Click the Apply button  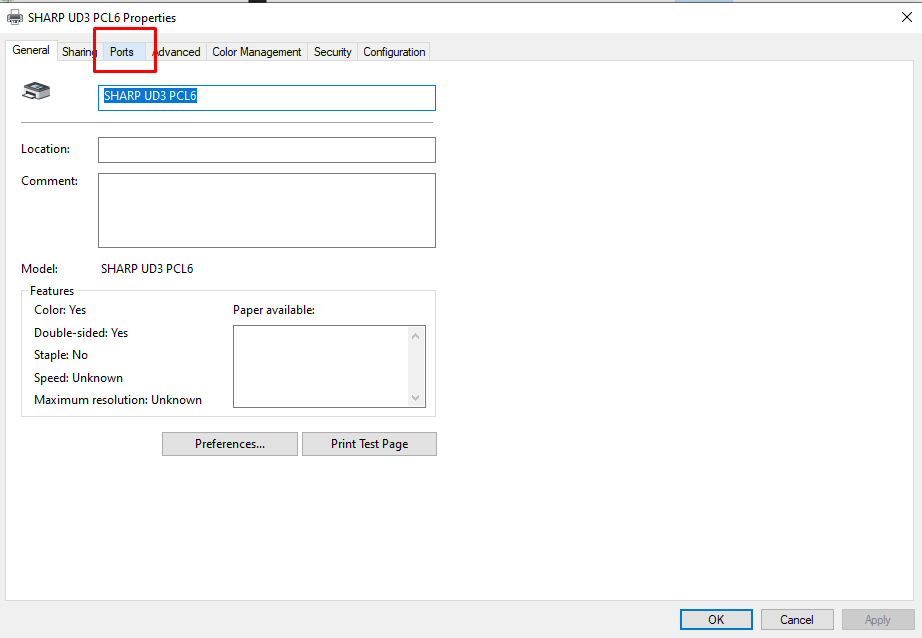click(x=877, y=619)
